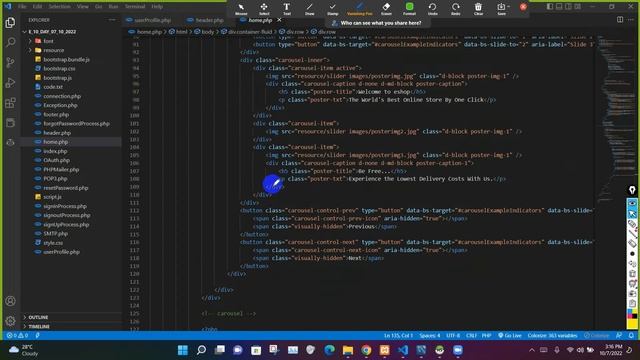Toggle bottom panel layout icon
The height and width of the screenshot is (360, 640).
(x=559, y=7)
